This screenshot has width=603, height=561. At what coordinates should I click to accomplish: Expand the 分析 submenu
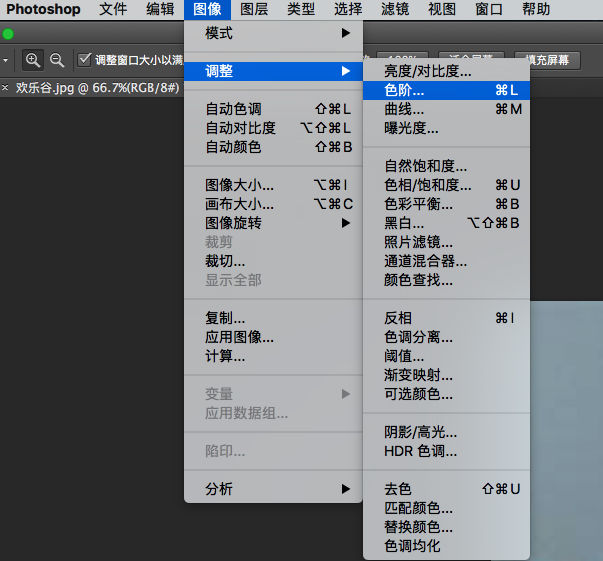coord(273,489)
